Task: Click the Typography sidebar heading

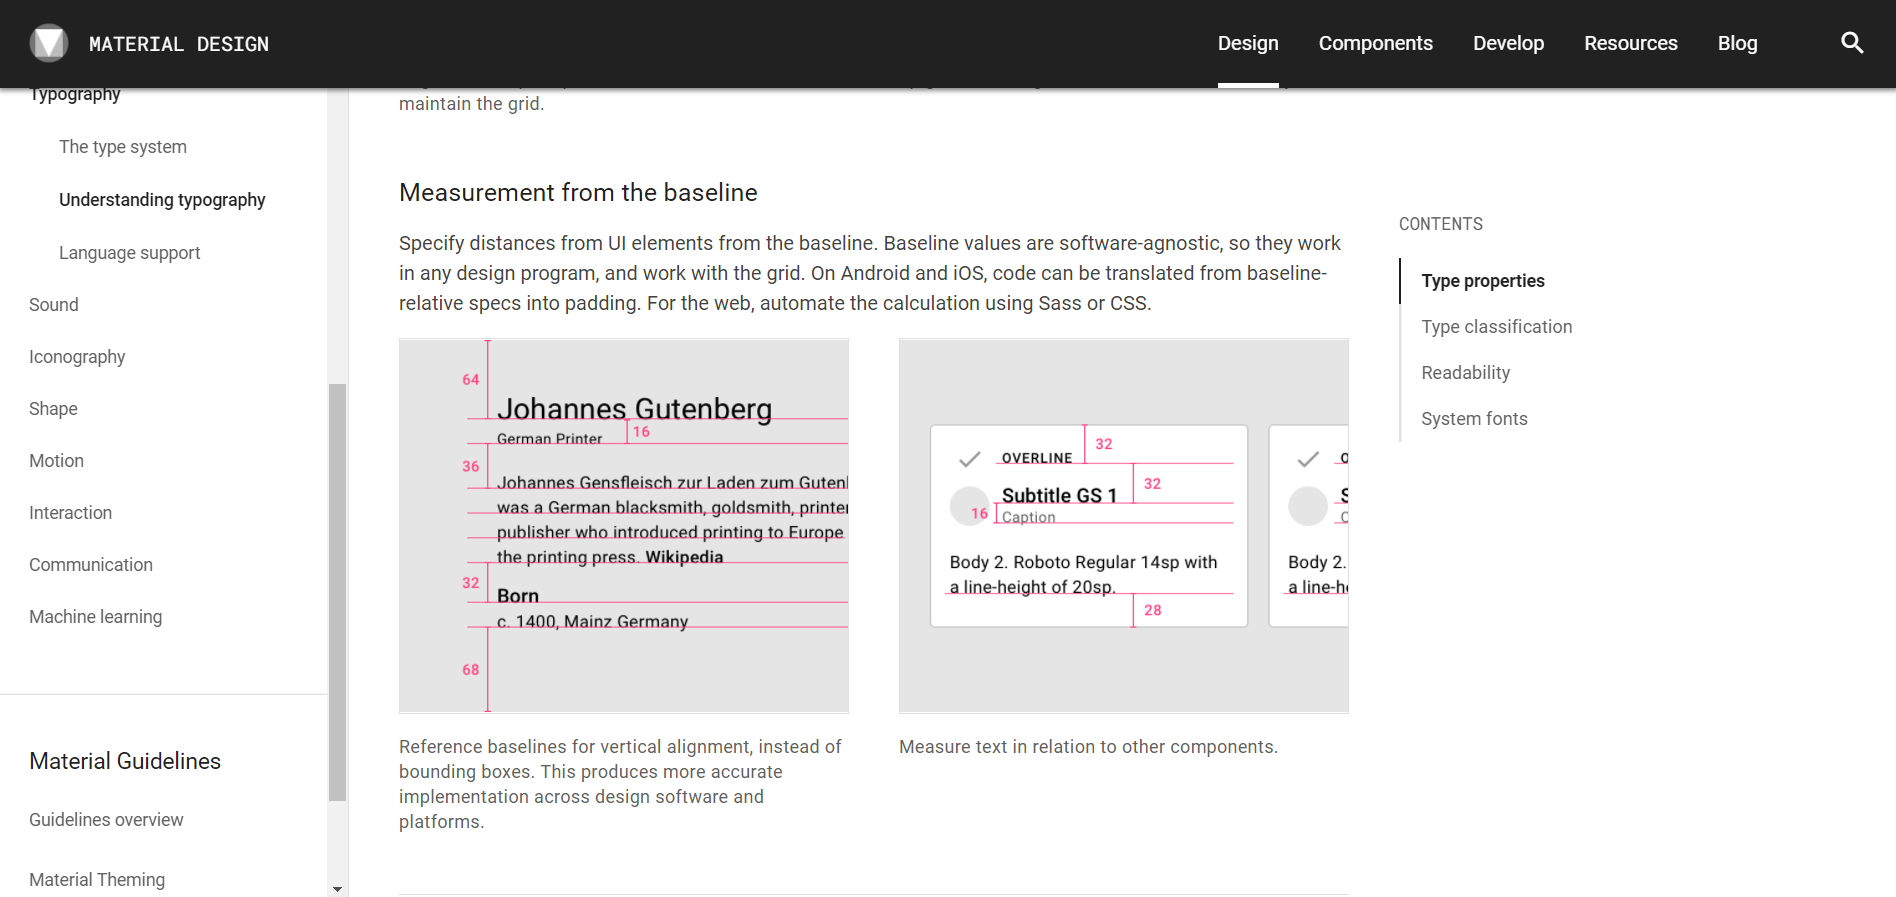Action: pos(75,95)
